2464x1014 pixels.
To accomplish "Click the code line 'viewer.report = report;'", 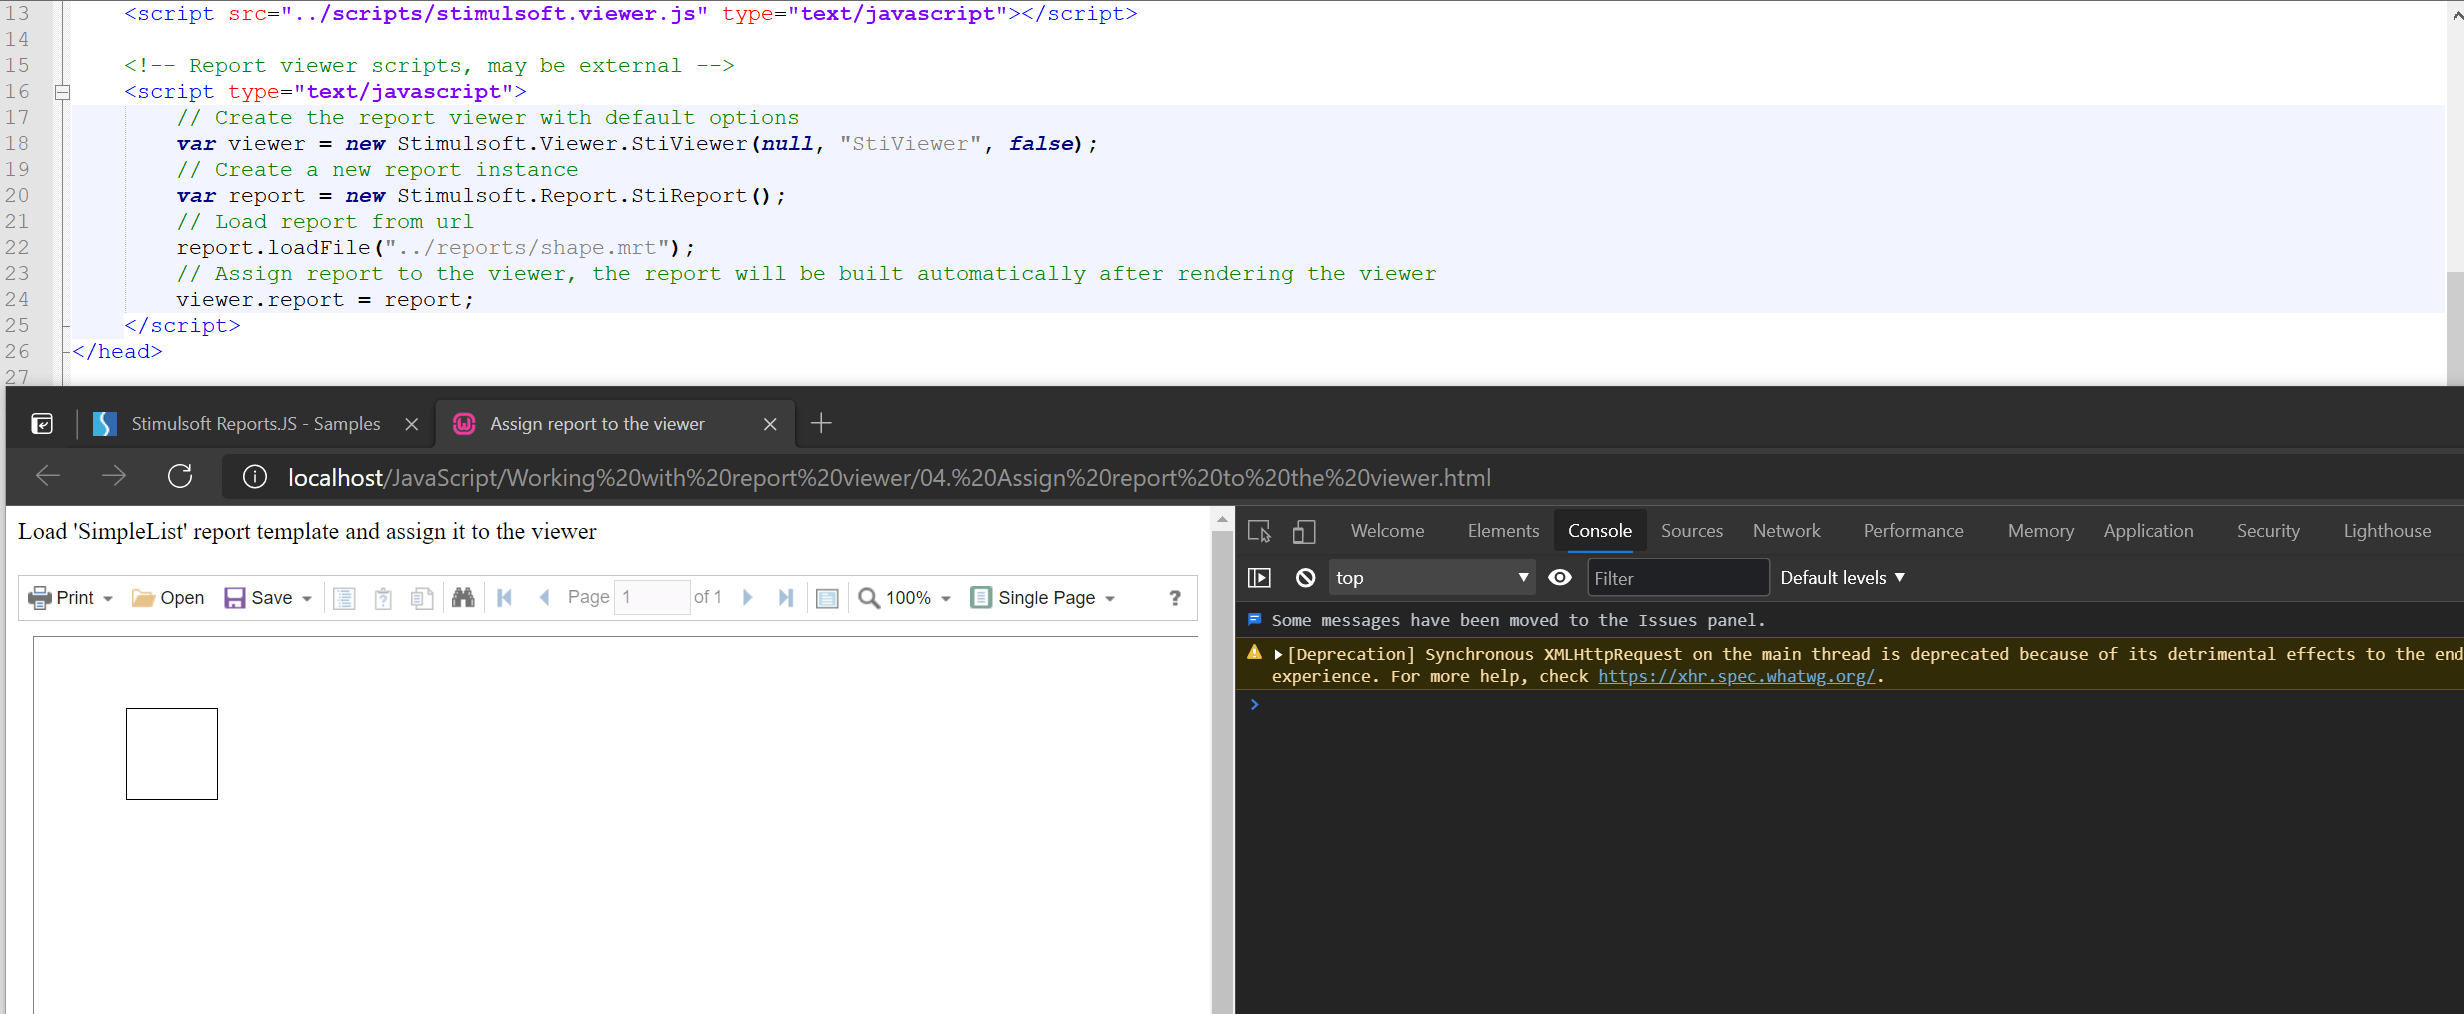I will 325,300.
